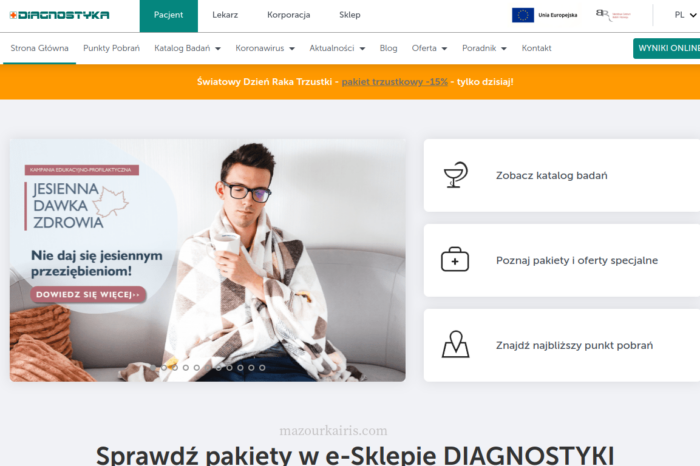Click Dowiedz się więcej banner button

click(88, 295)
